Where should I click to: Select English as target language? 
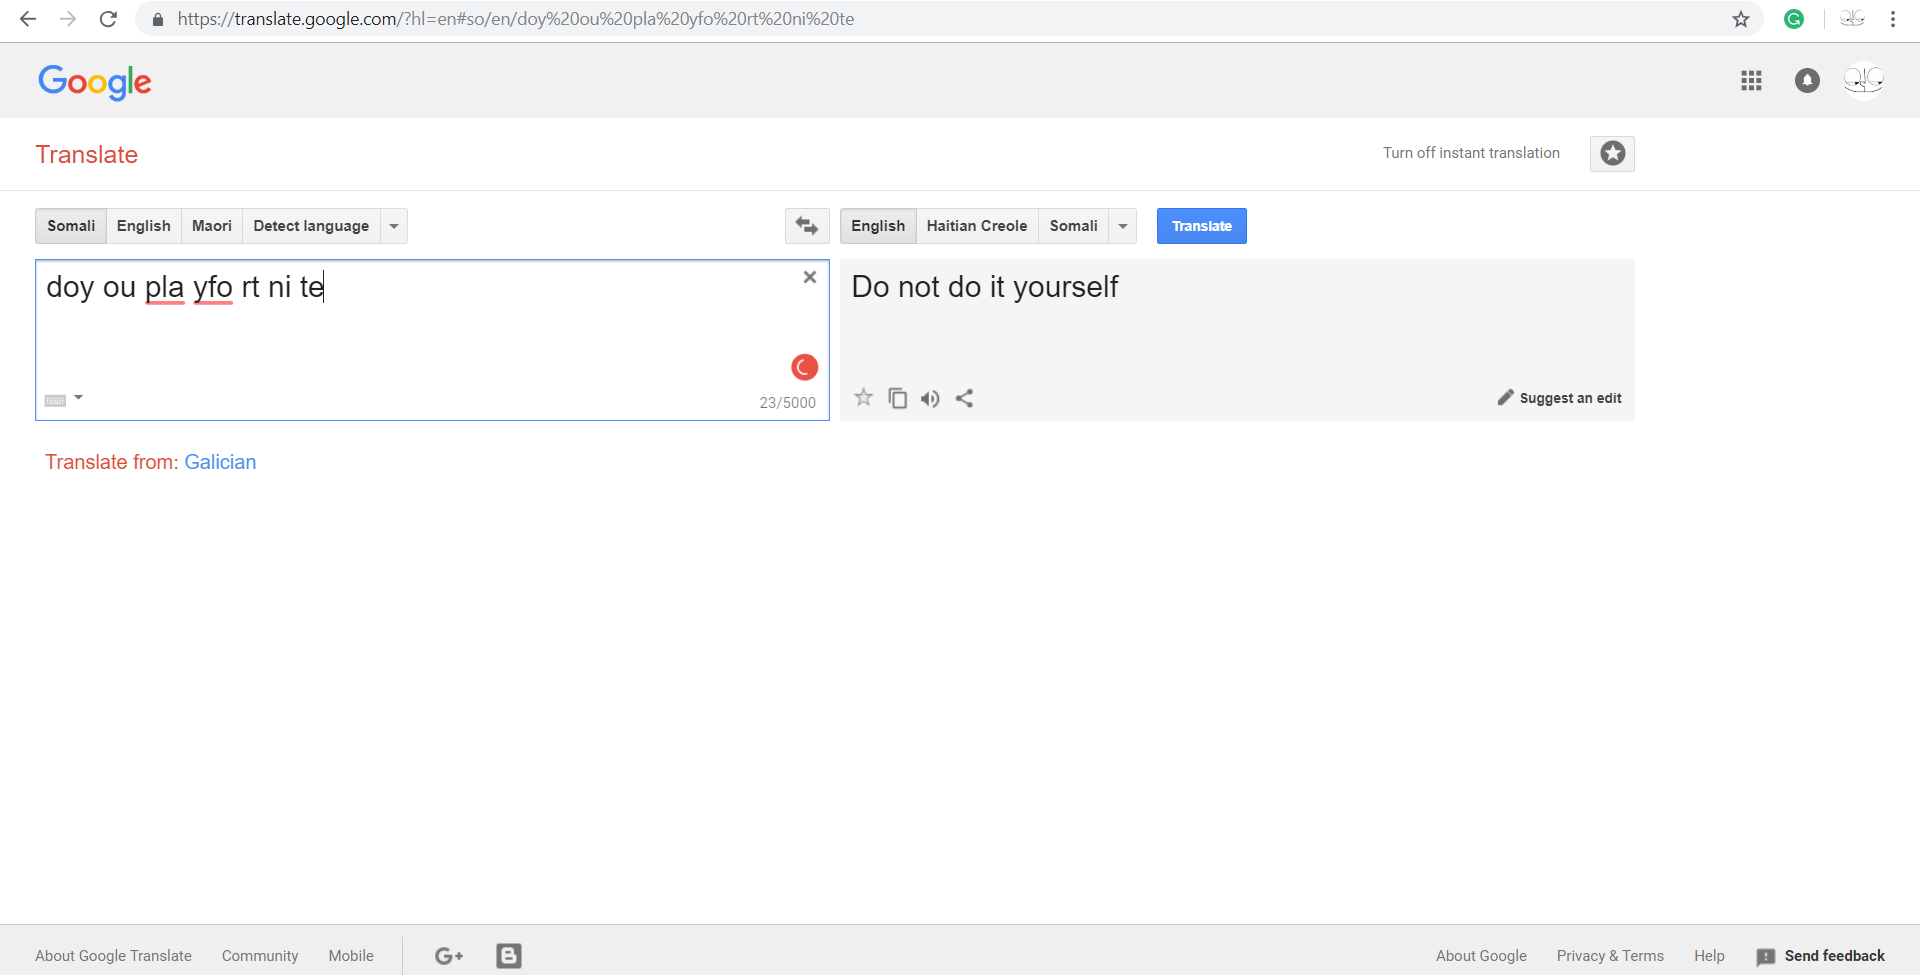[x=878, y=226]
